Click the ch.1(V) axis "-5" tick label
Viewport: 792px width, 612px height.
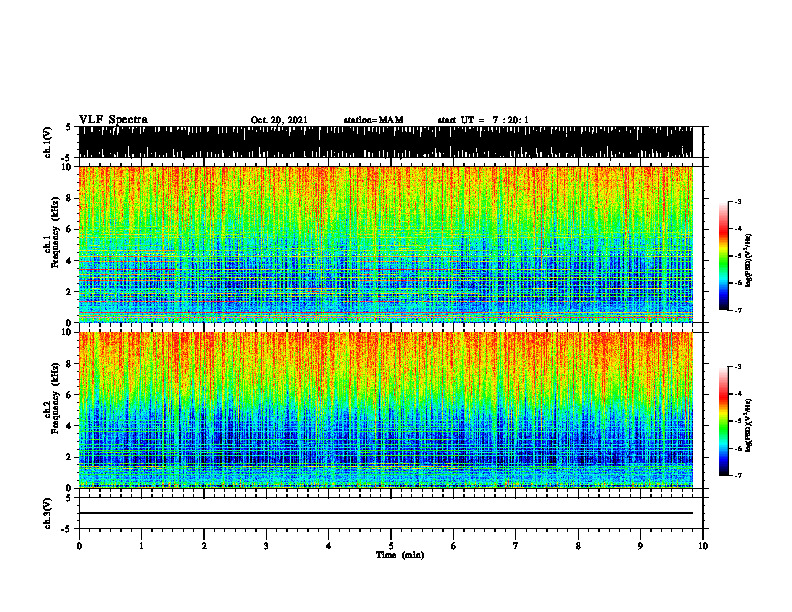[68, 158]
